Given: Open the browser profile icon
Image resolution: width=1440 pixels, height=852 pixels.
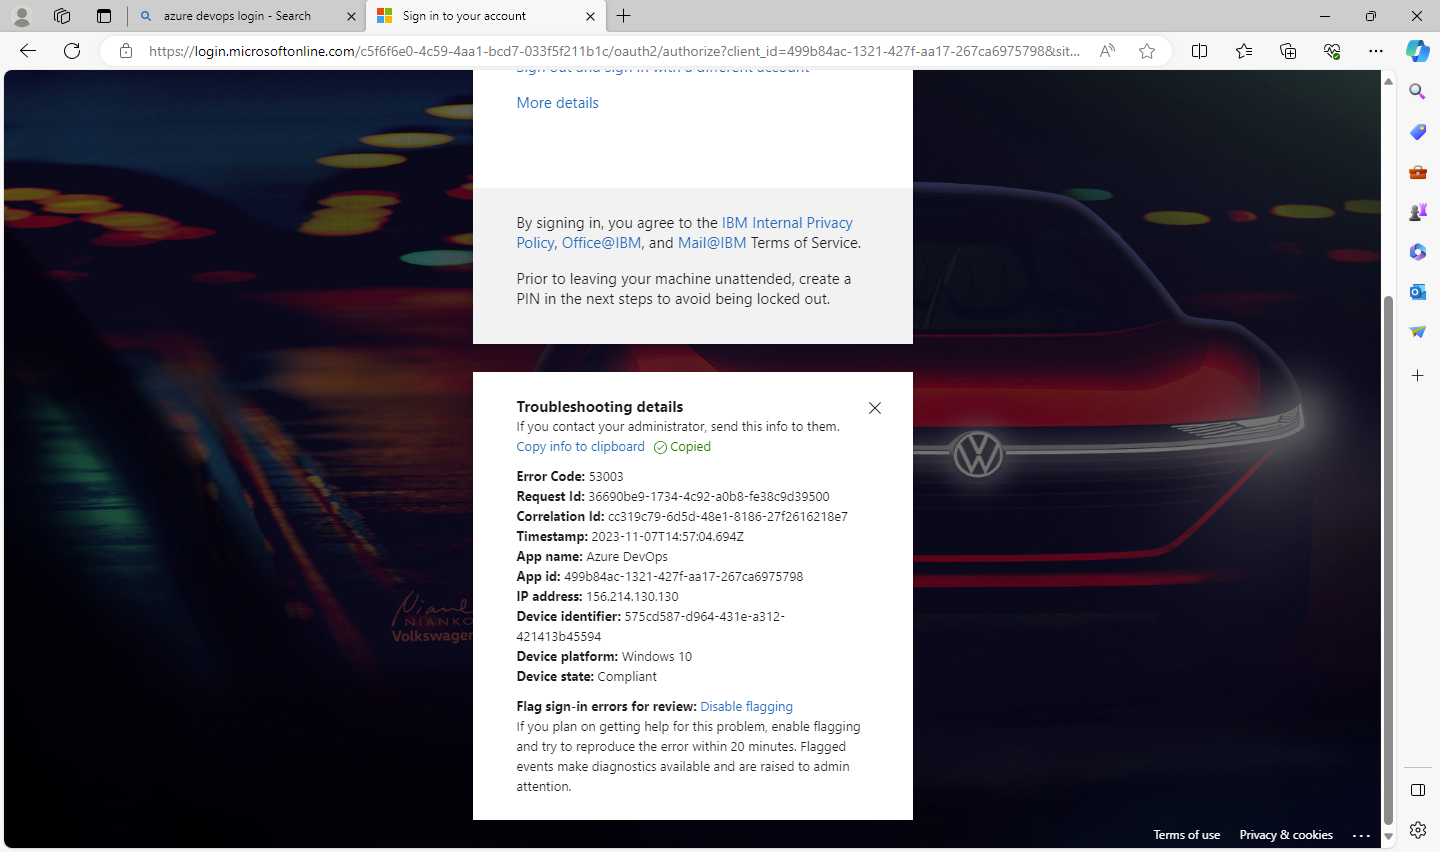Looking at the screenshot, I should tap(21, 16).
